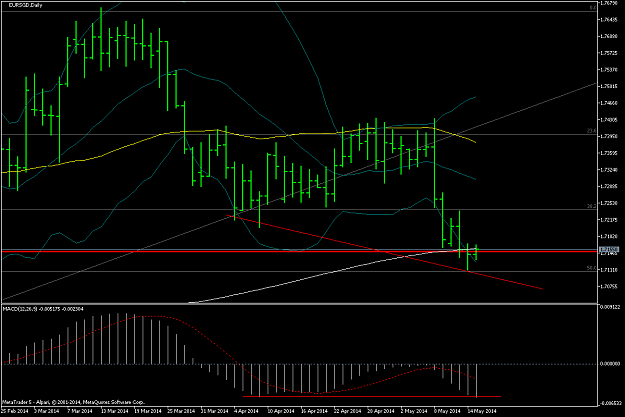
Task: Click the 1.73950 price scale label
Action: click(609, 136)
